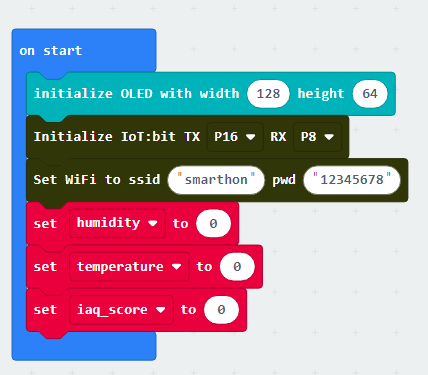
Task: Click the humidity value field 0
Action: (x=213, y=223)
